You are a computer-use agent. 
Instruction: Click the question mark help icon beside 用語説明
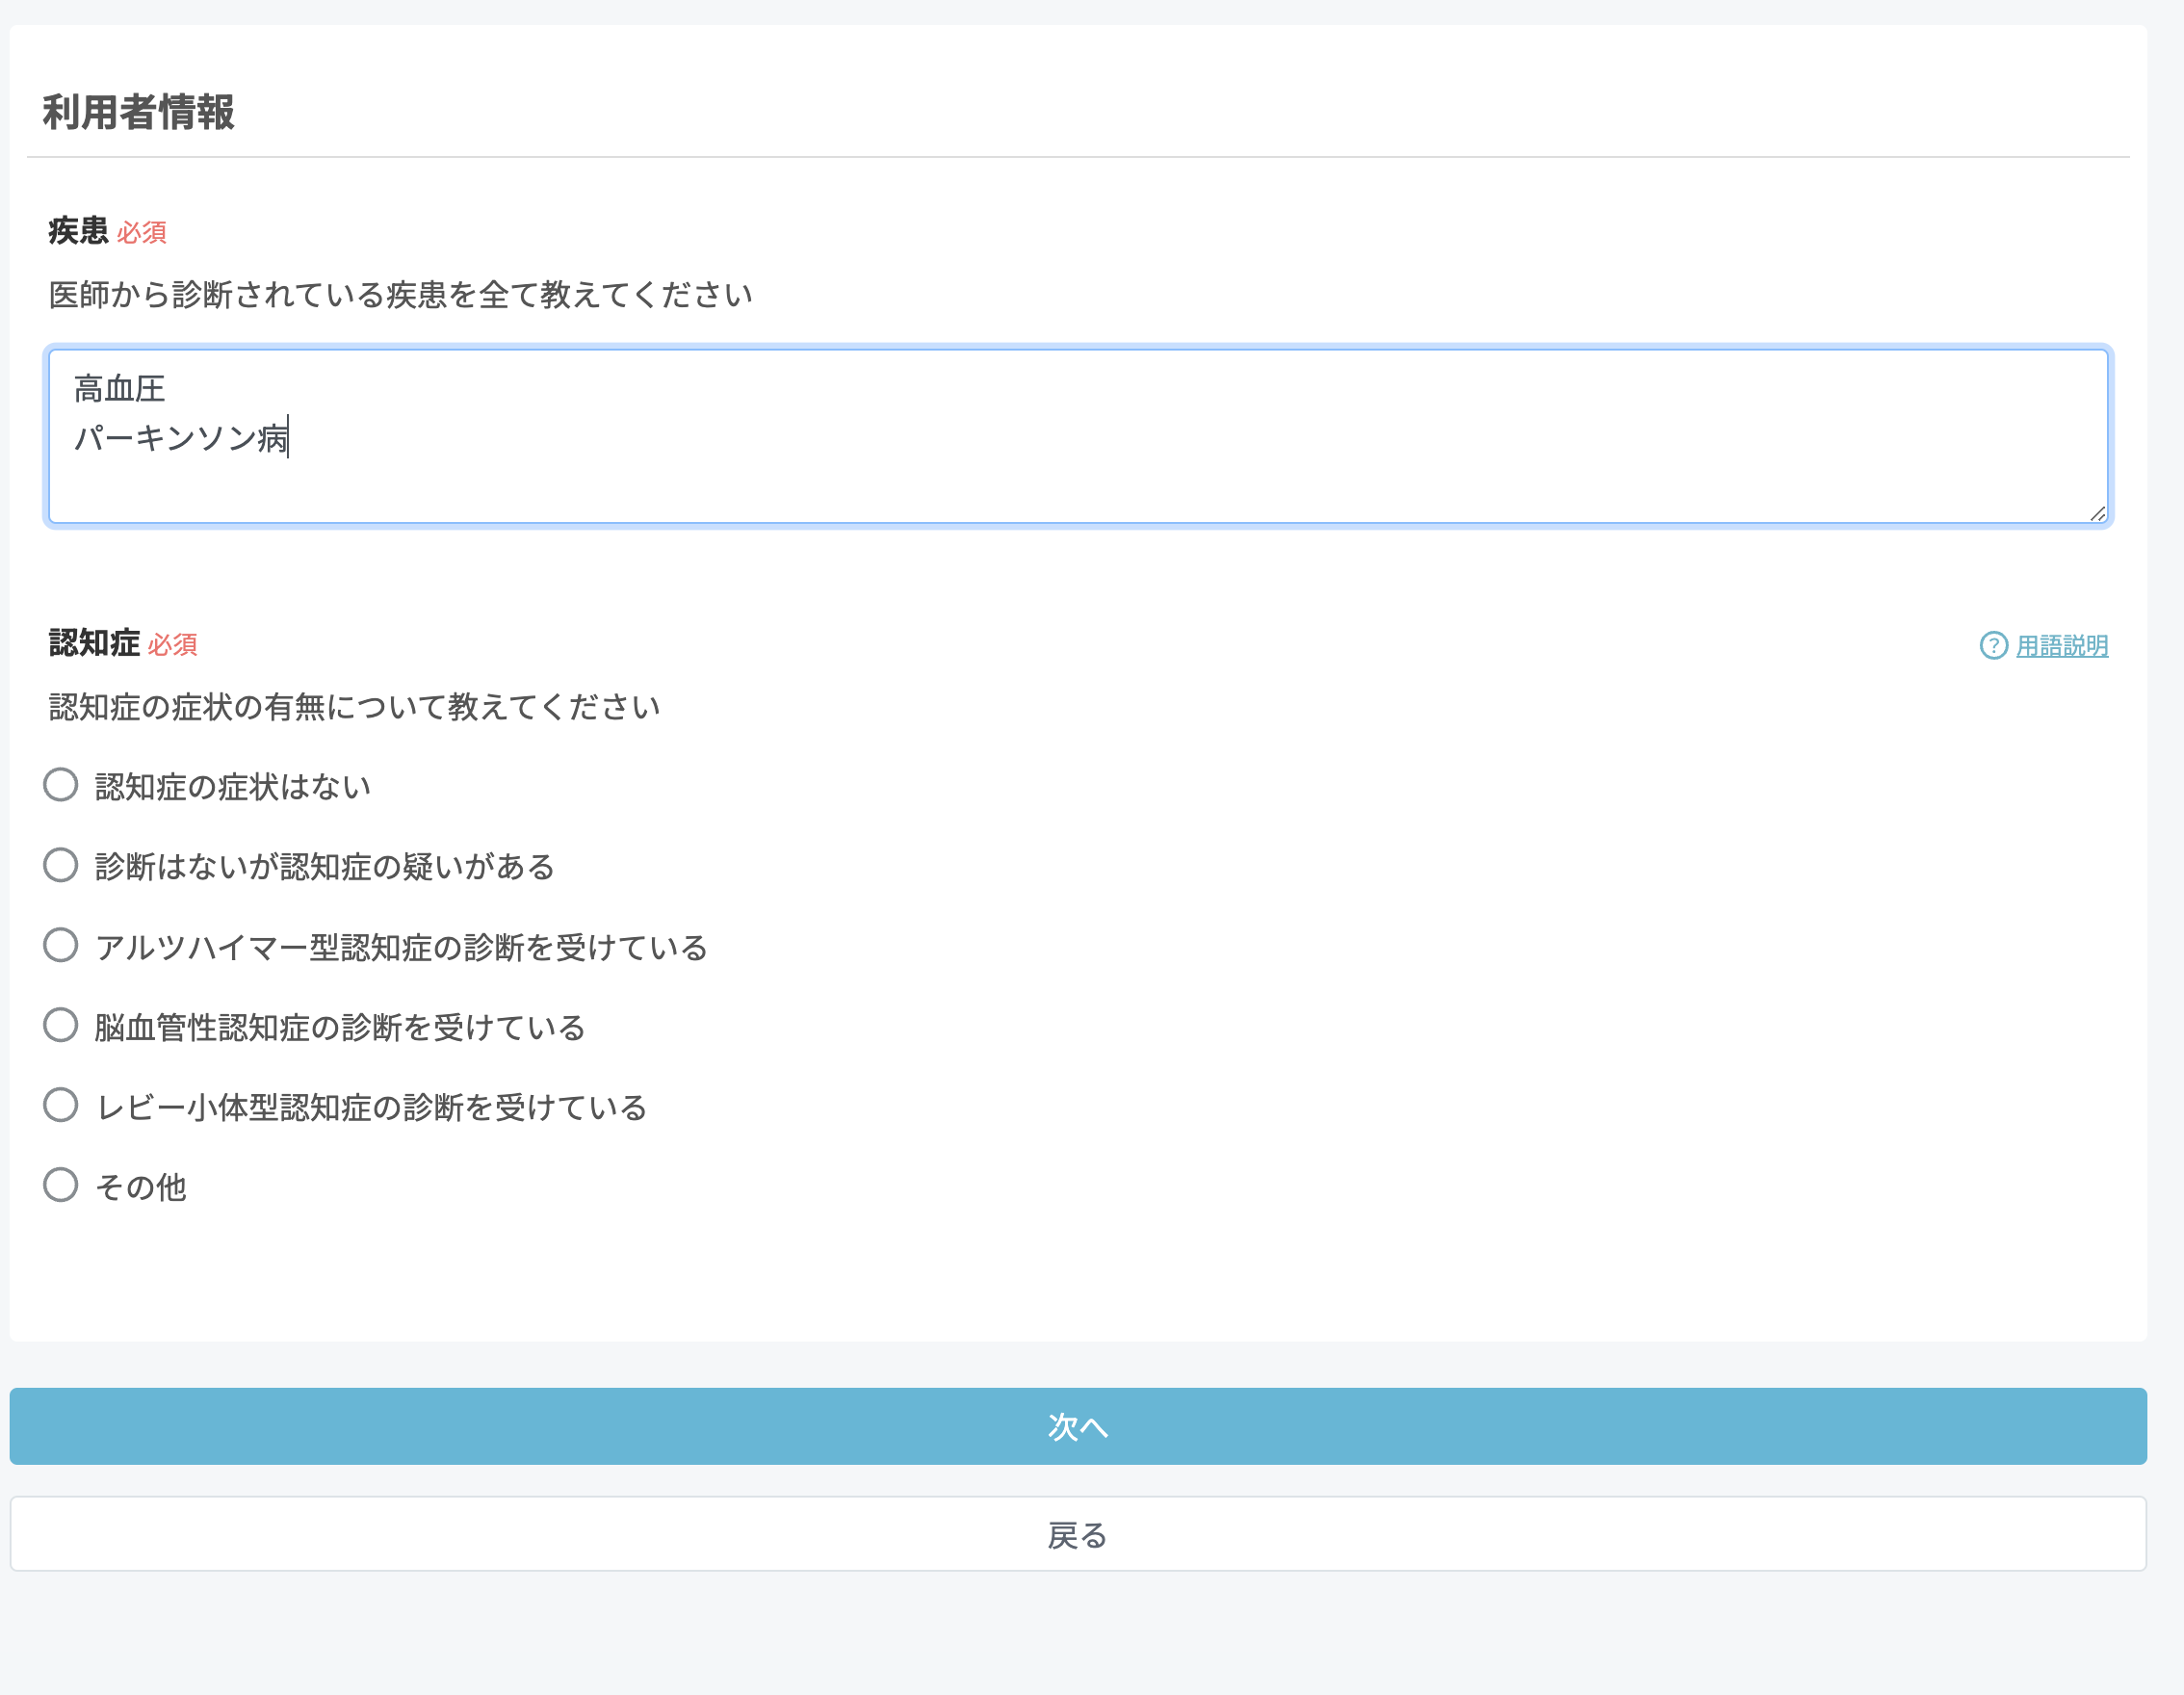point(1993,646)
